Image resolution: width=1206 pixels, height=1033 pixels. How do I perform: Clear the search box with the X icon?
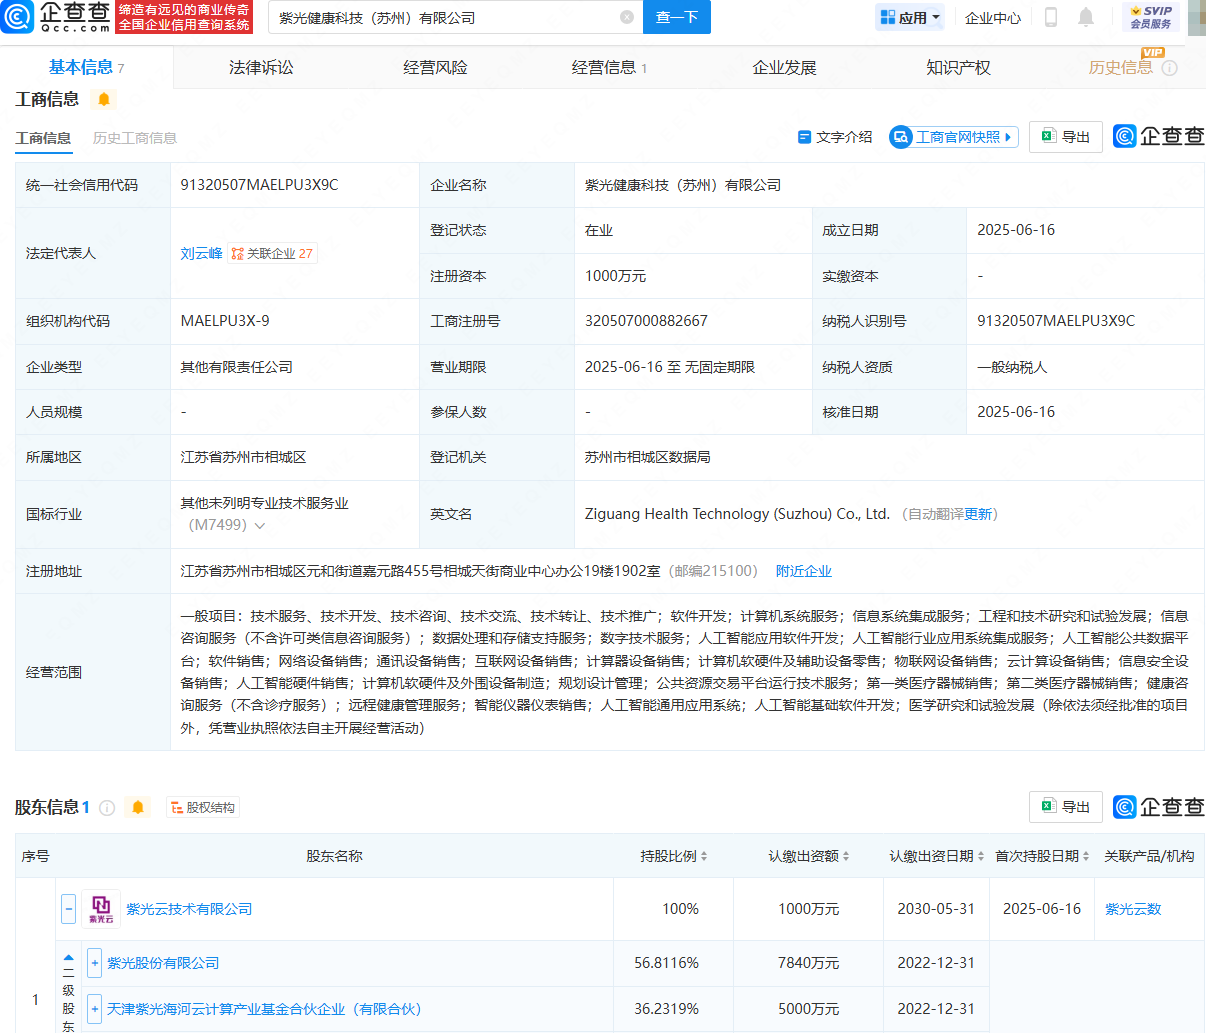point(627,17)
